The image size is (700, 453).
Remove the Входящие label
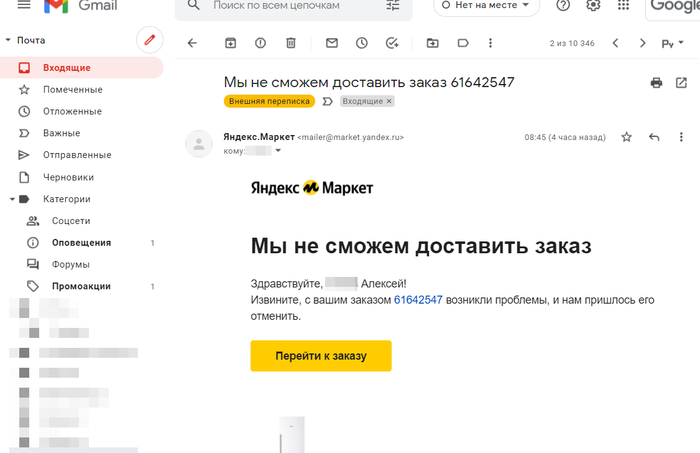(x=389, y=101)
